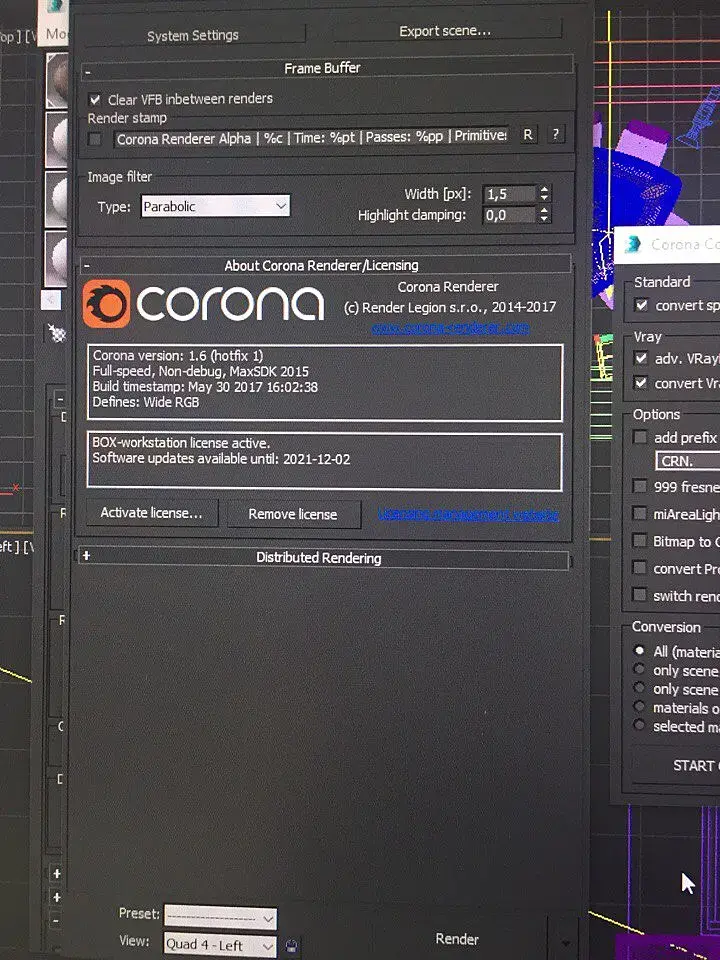Screen dimensions: 720x960
Task: Click the render stamp text field
Action: [x=313, y=138]
